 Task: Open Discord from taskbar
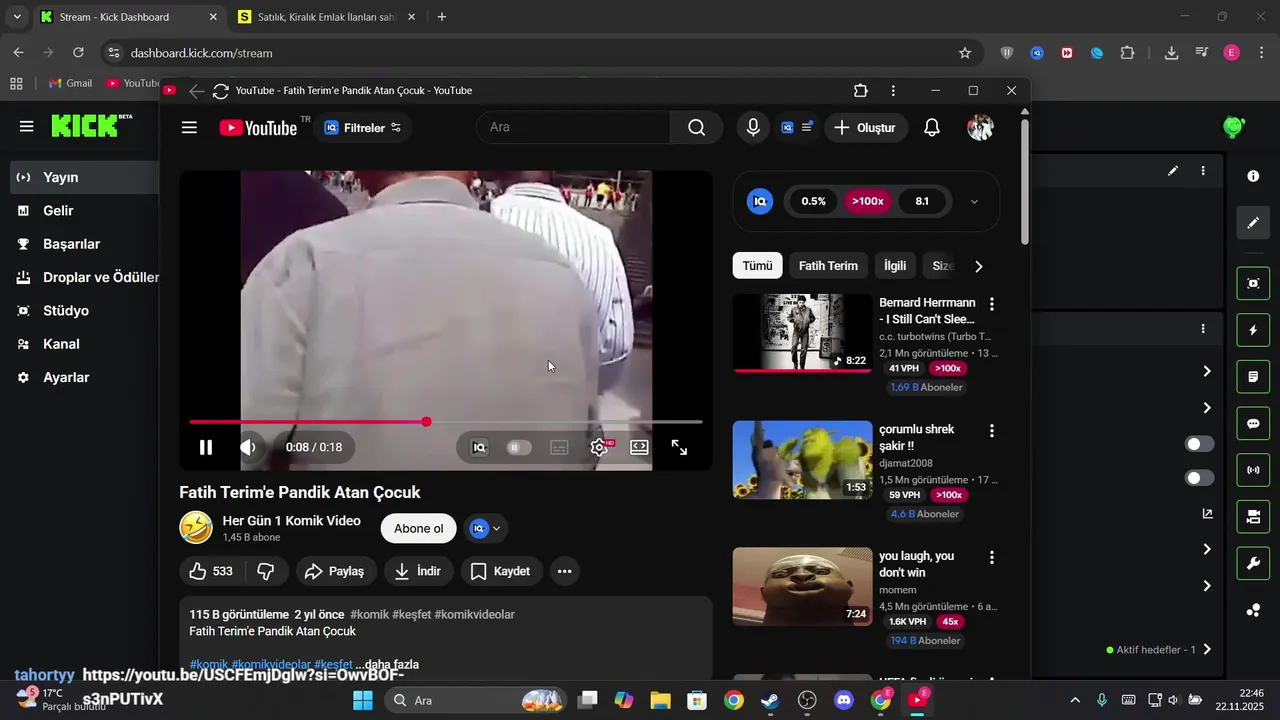point(844,700)
